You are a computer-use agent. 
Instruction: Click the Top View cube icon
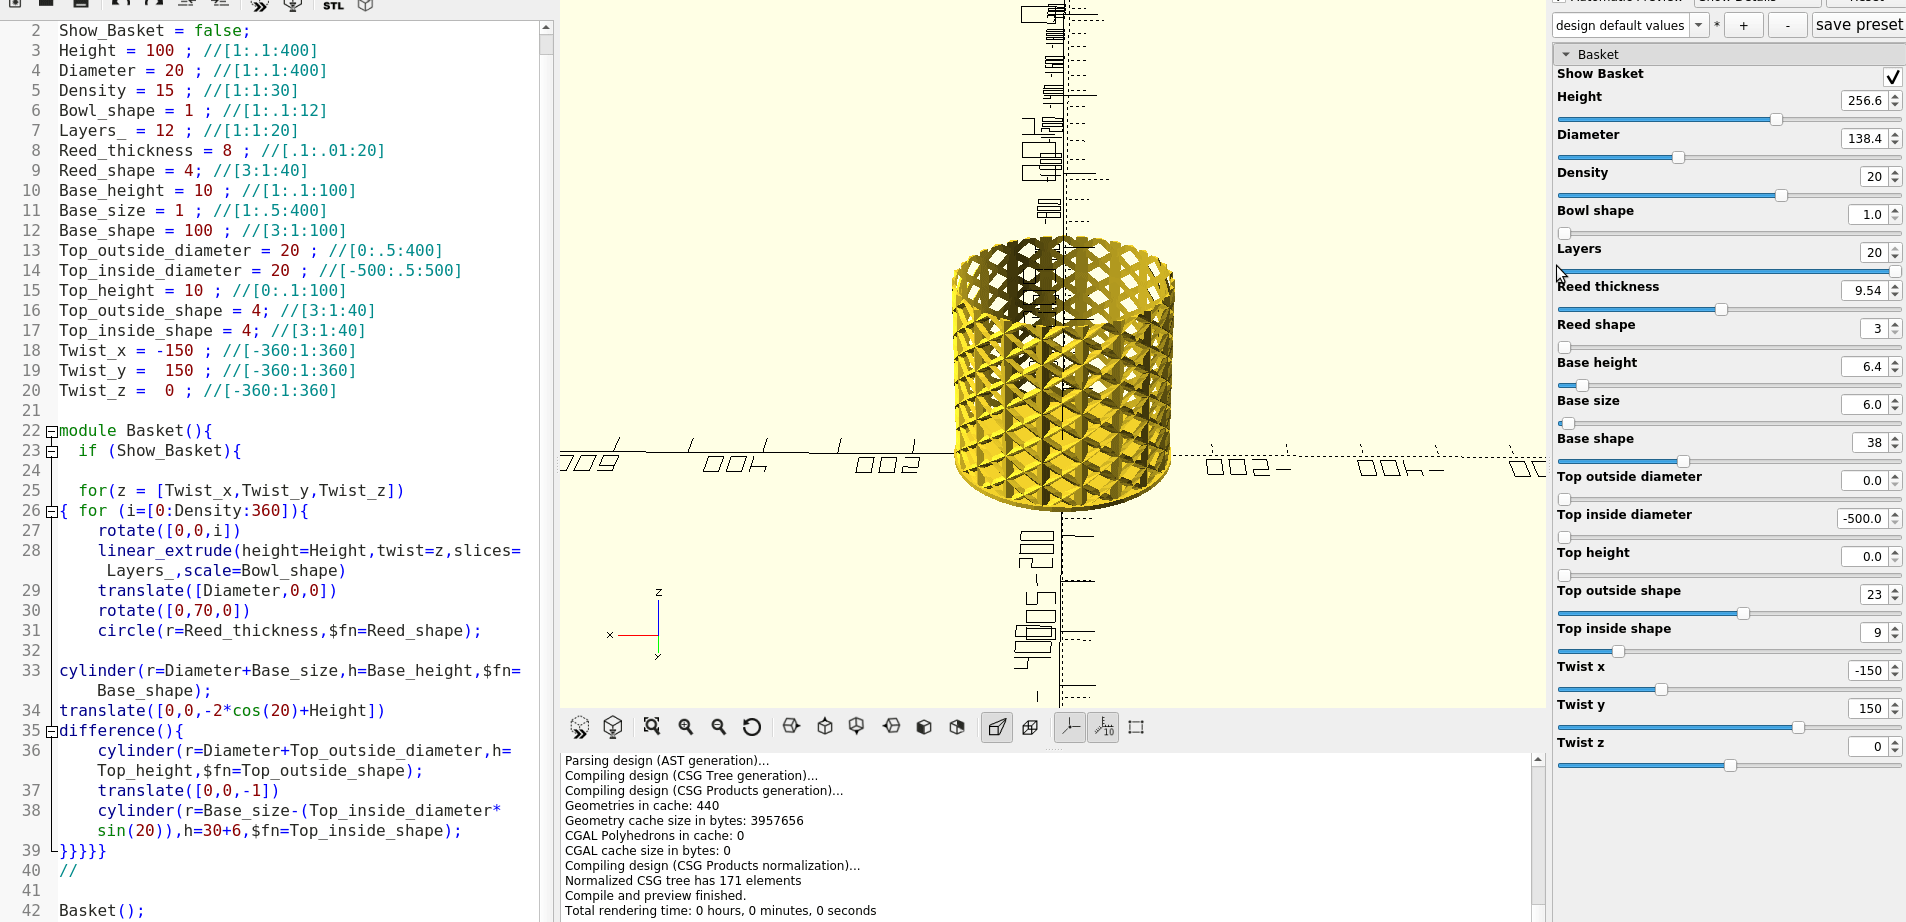825,727
